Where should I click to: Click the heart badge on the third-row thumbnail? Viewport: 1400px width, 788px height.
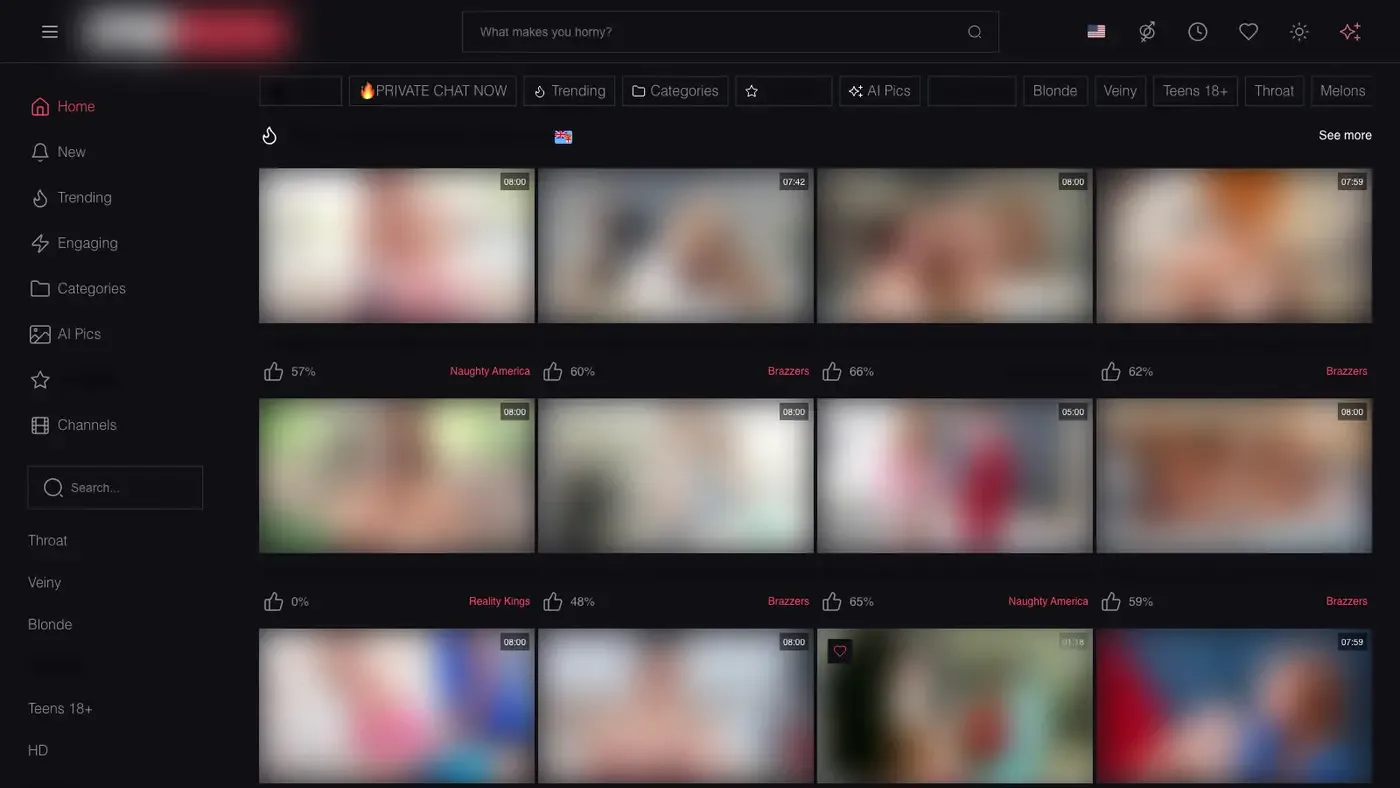pyautogui.click(x=840, y=651)
